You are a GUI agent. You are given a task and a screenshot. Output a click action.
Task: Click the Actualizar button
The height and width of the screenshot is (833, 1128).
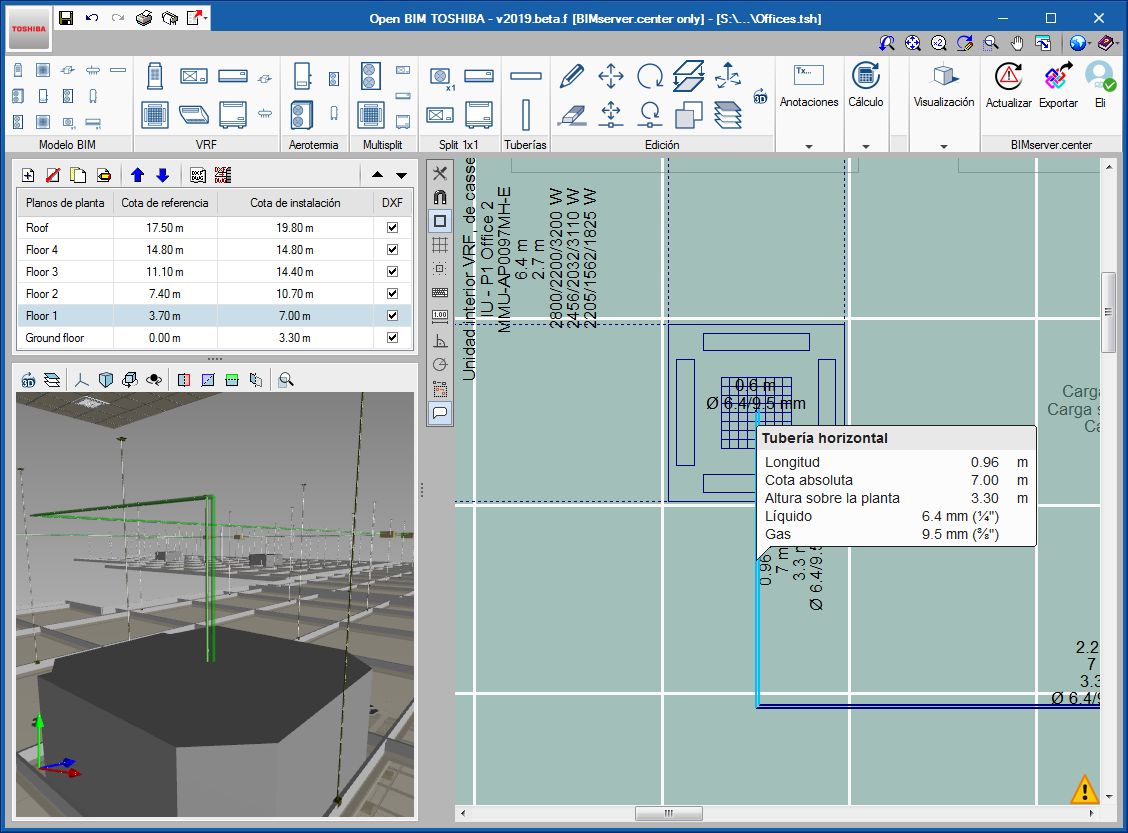point(1009,87)
